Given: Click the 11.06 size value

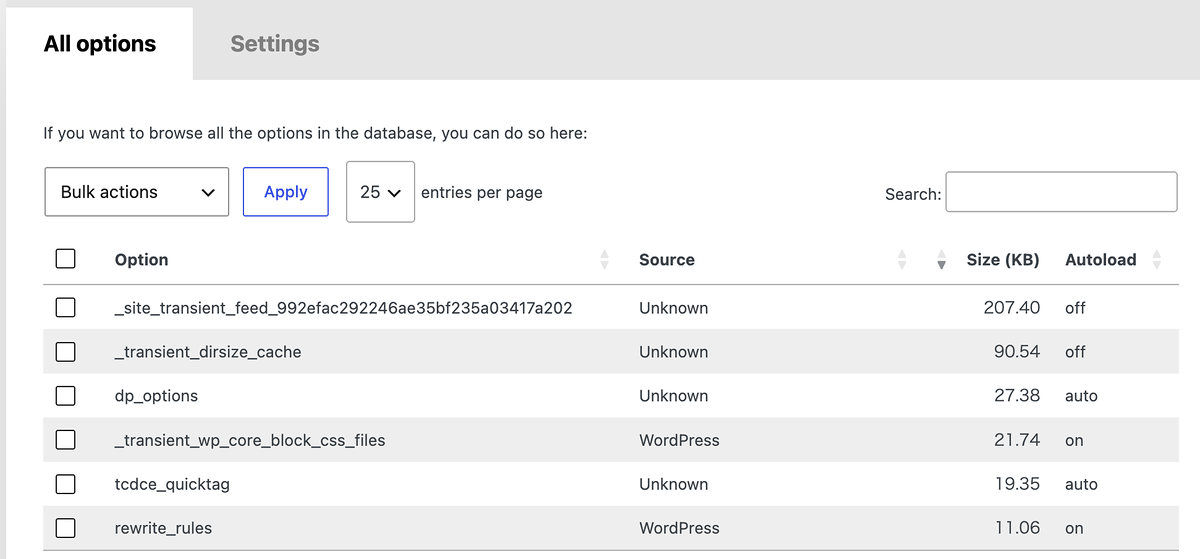Looking at the screenshot, I should coord(1018,528).
